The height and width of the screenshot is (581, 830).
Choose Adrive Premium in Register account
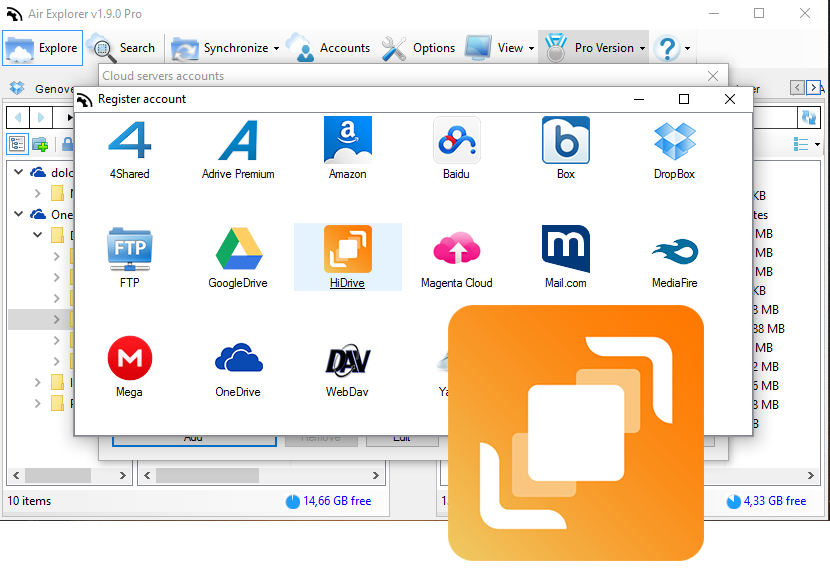(238, 149)
